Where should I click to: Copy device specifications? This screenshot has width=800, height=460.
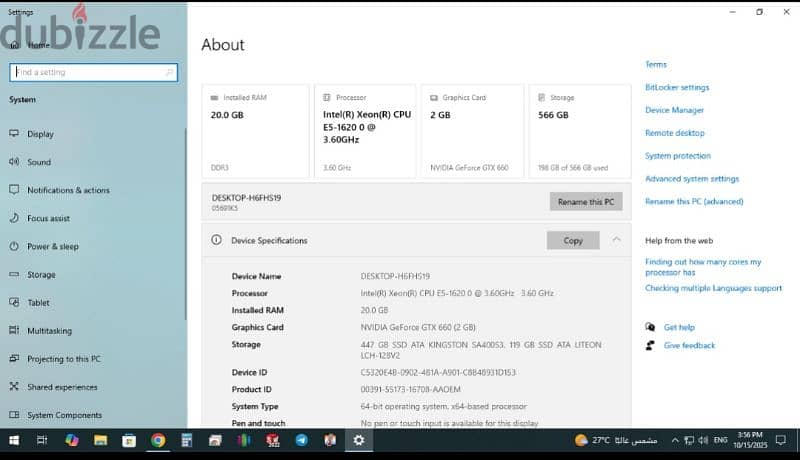point(573,240)
